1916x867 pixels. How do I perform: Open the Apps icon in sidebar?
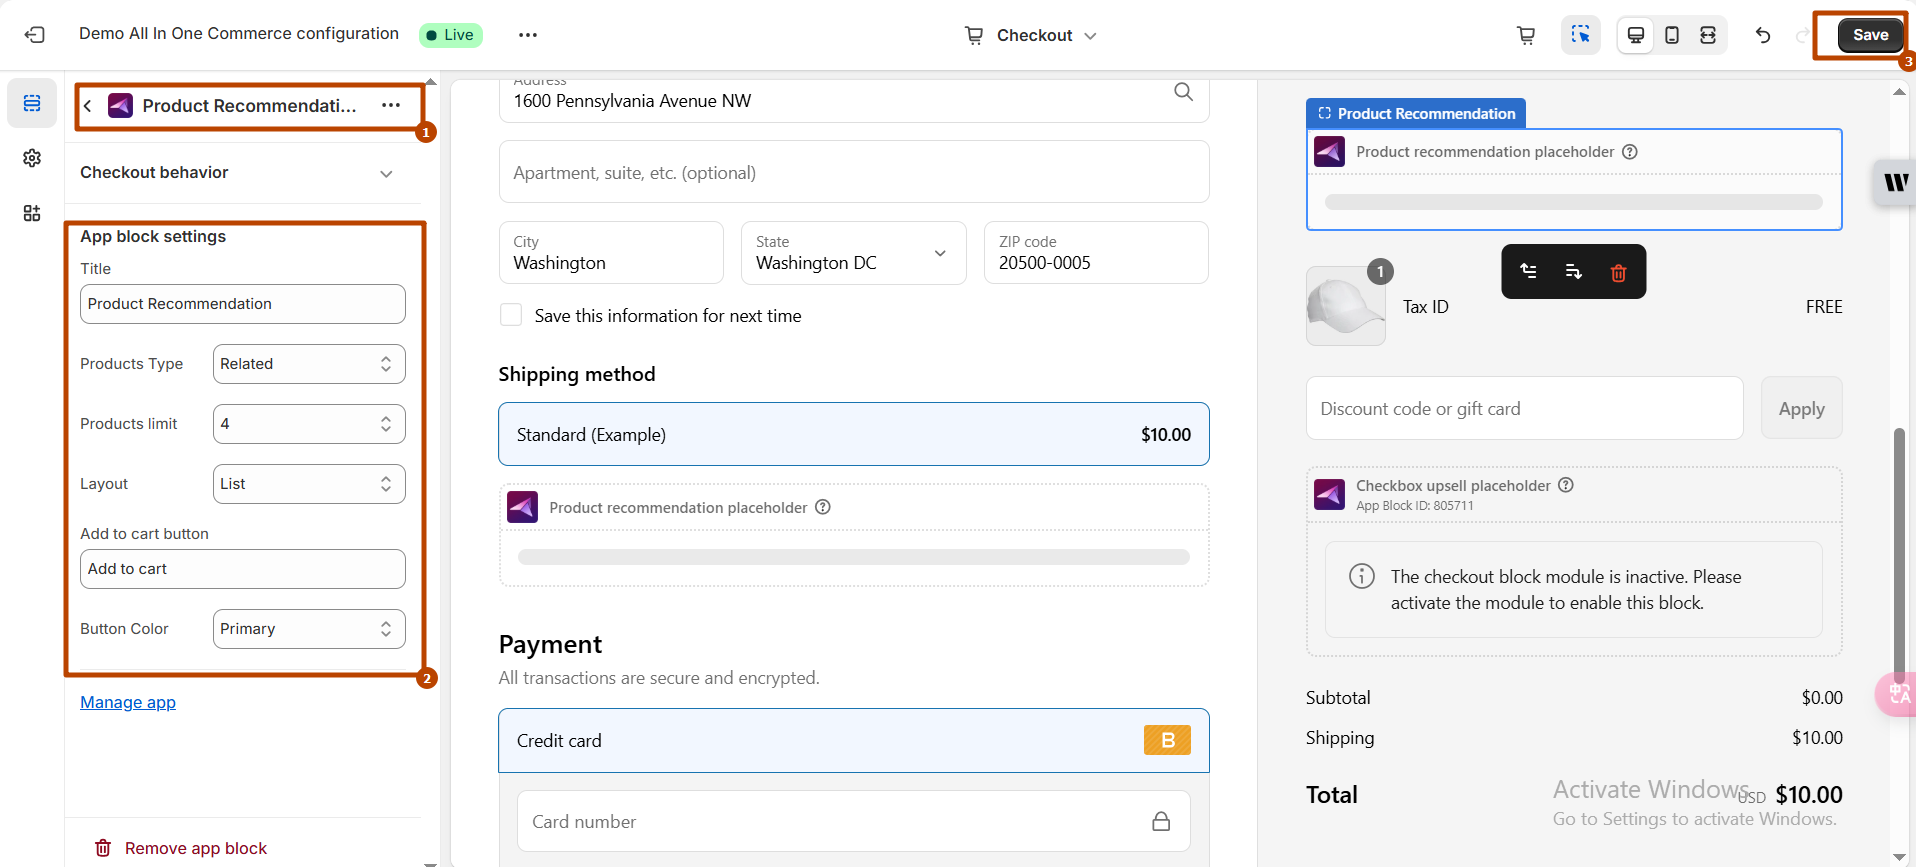coord(32,213)
